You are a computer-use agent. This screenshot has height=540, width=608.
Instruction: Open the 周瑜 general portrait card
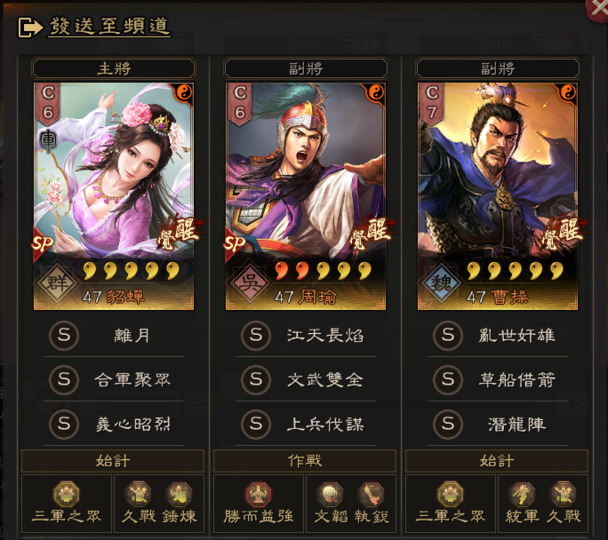[306, 196]
